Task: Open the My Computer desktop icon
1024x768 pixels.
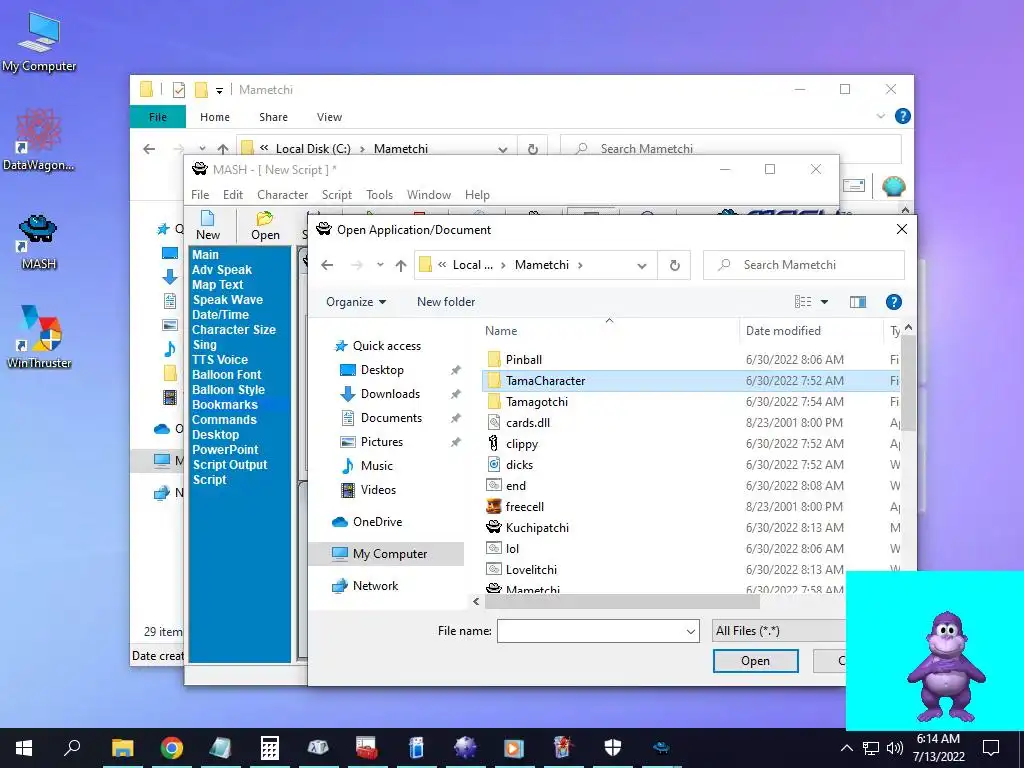Action: point(39,42)
